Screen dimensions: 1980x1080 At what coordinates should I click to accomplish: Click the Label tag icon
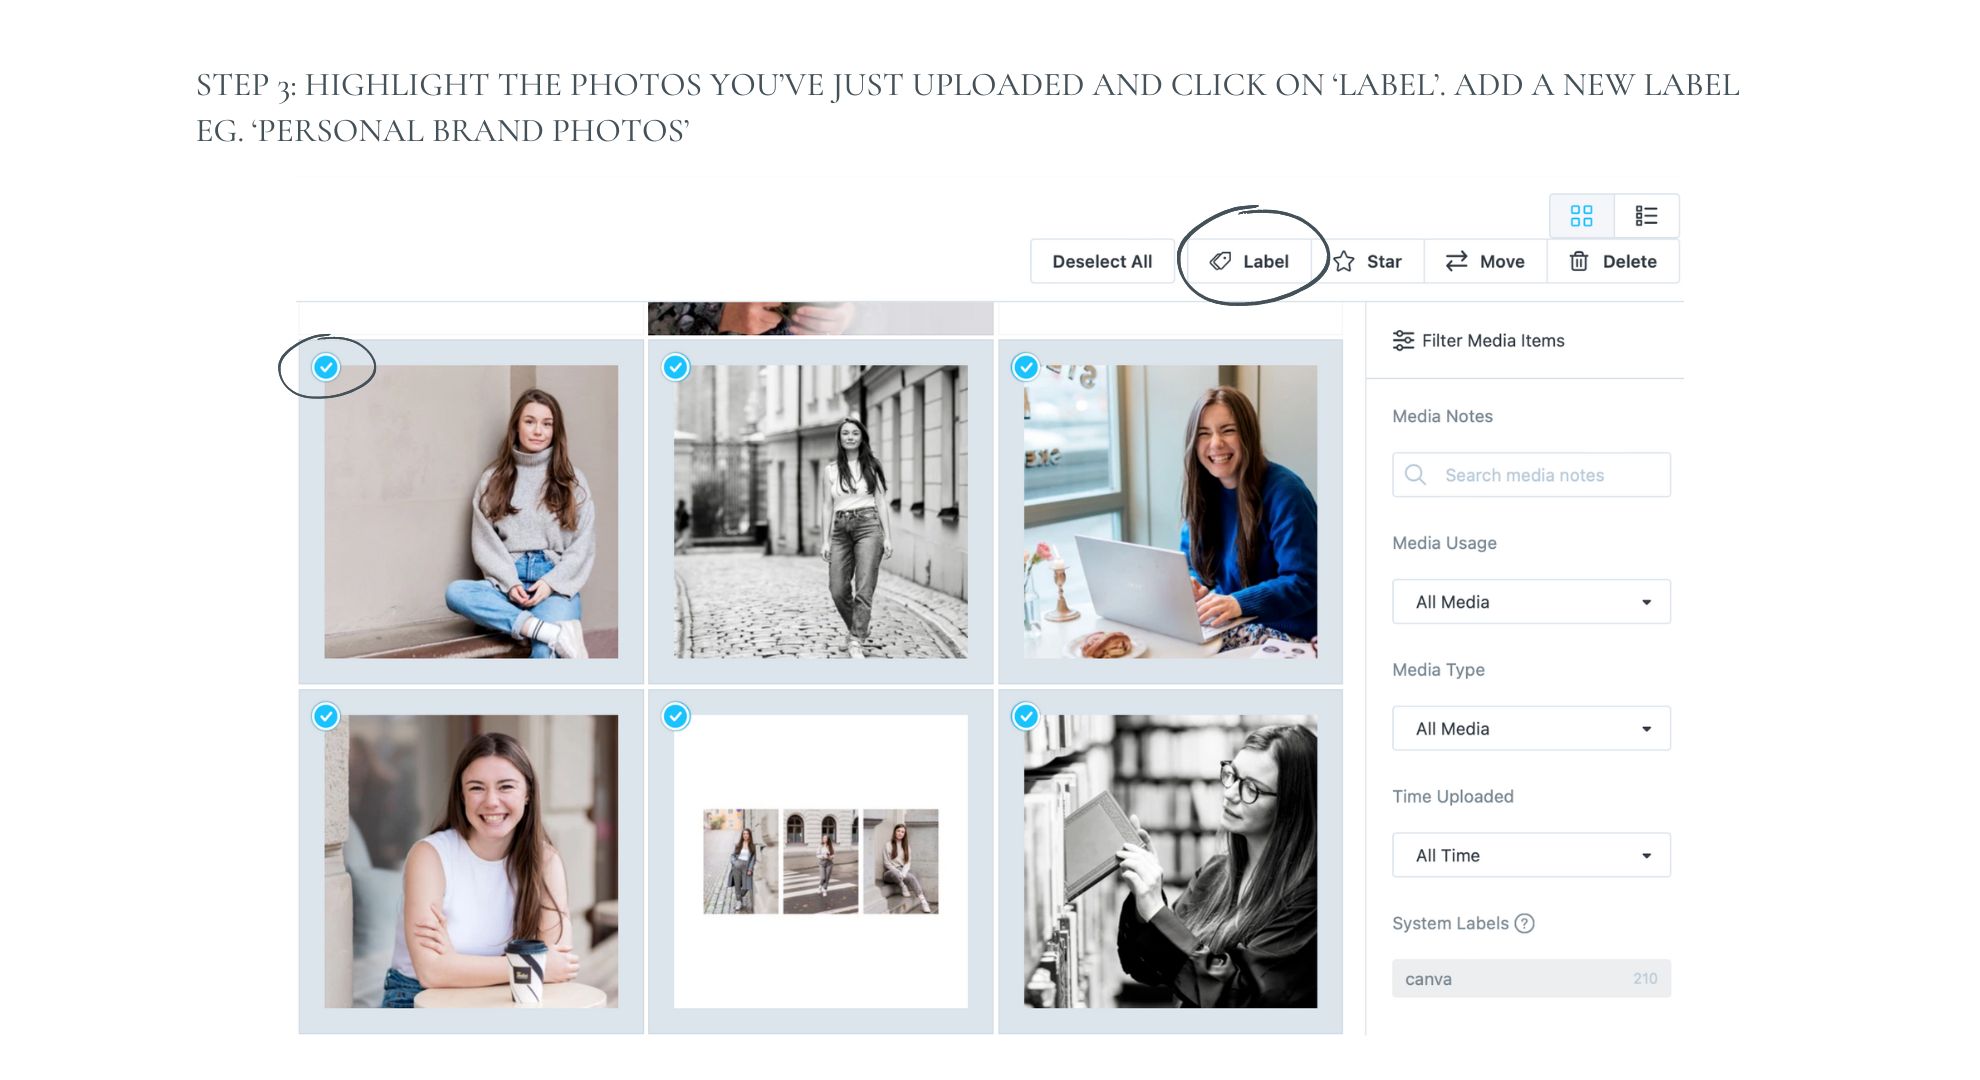tap(1220, 261)
